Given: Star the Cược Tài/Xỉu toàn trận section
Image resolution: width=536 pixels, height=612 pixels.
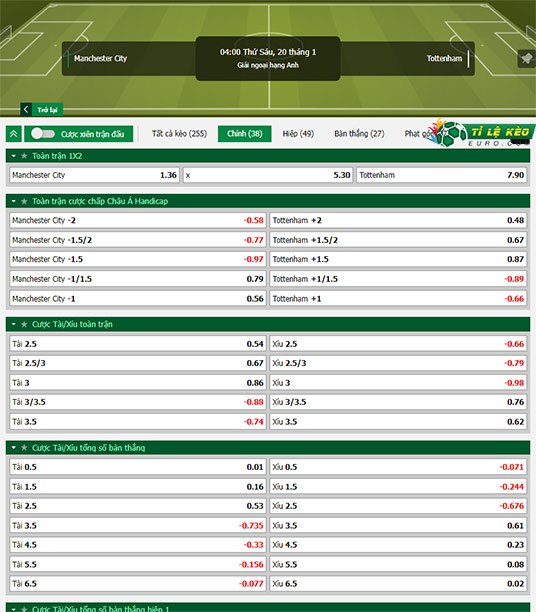Looking at the screenshot, I should 24,324.
